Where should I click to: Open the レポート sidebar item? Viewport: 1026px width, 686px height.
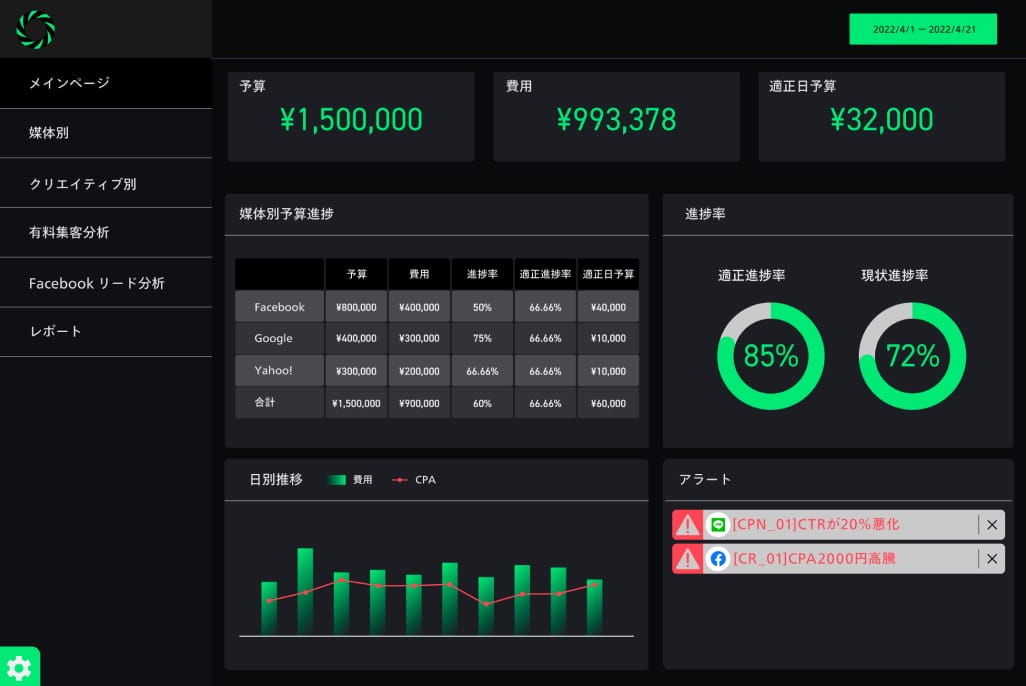tap(105, 331)
